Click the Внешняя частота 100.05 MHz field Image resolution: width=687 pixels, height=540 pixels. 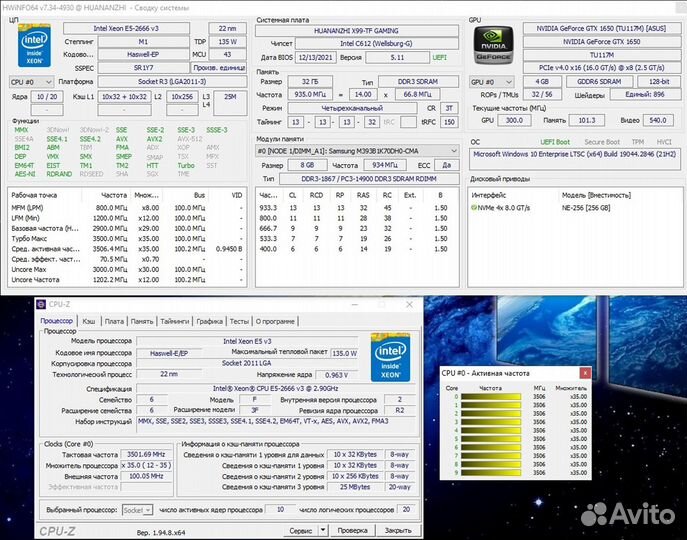pyautogui.click(x=146, y=476)
